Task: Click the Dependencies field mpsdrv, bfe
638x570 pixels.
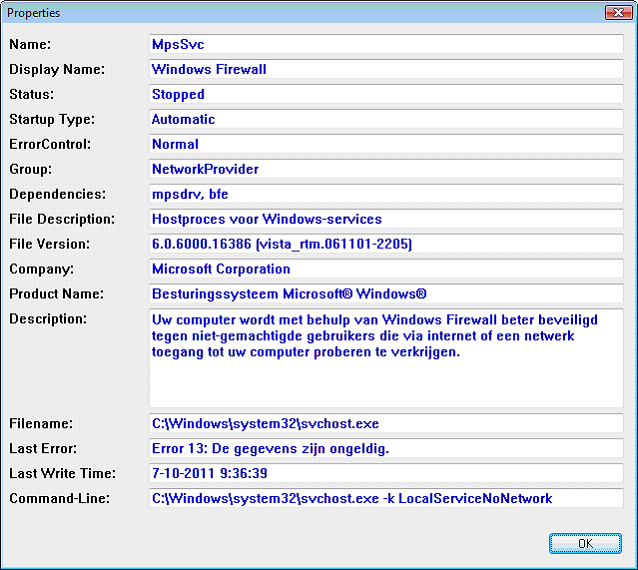Action: click(x=386, y=194)
